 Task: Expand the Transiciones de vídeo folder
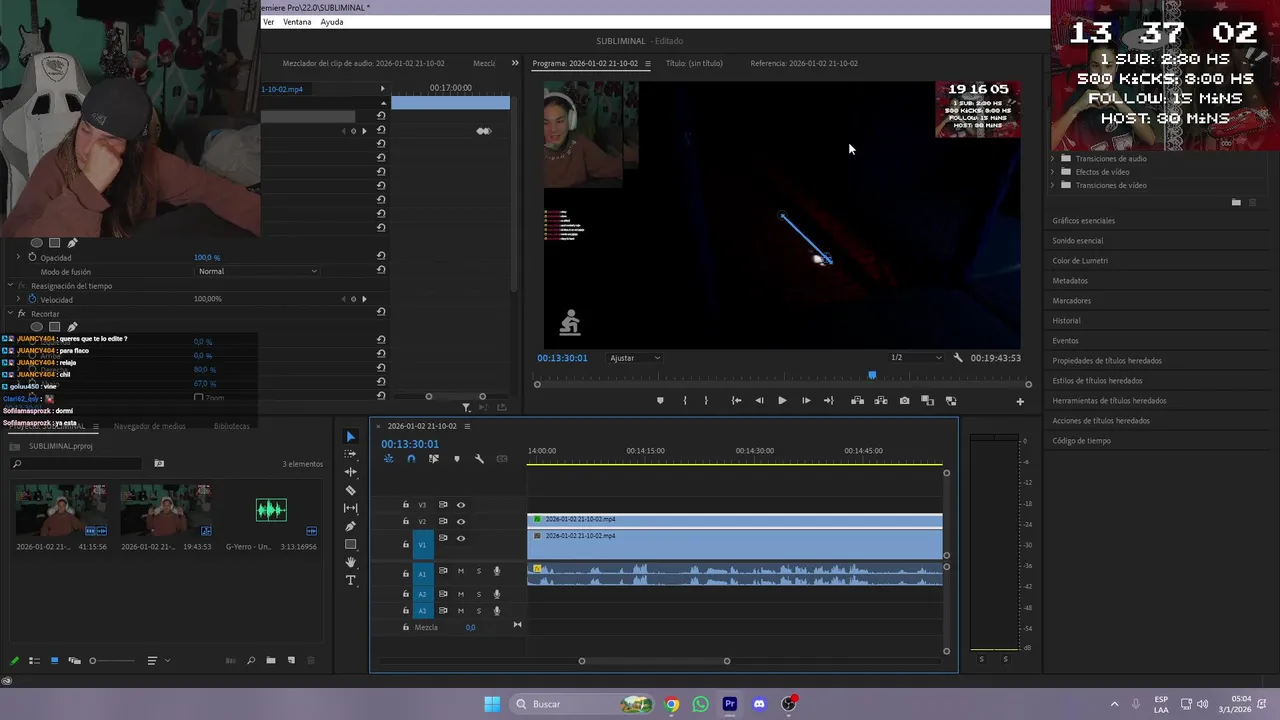[x=1053, y=185]
